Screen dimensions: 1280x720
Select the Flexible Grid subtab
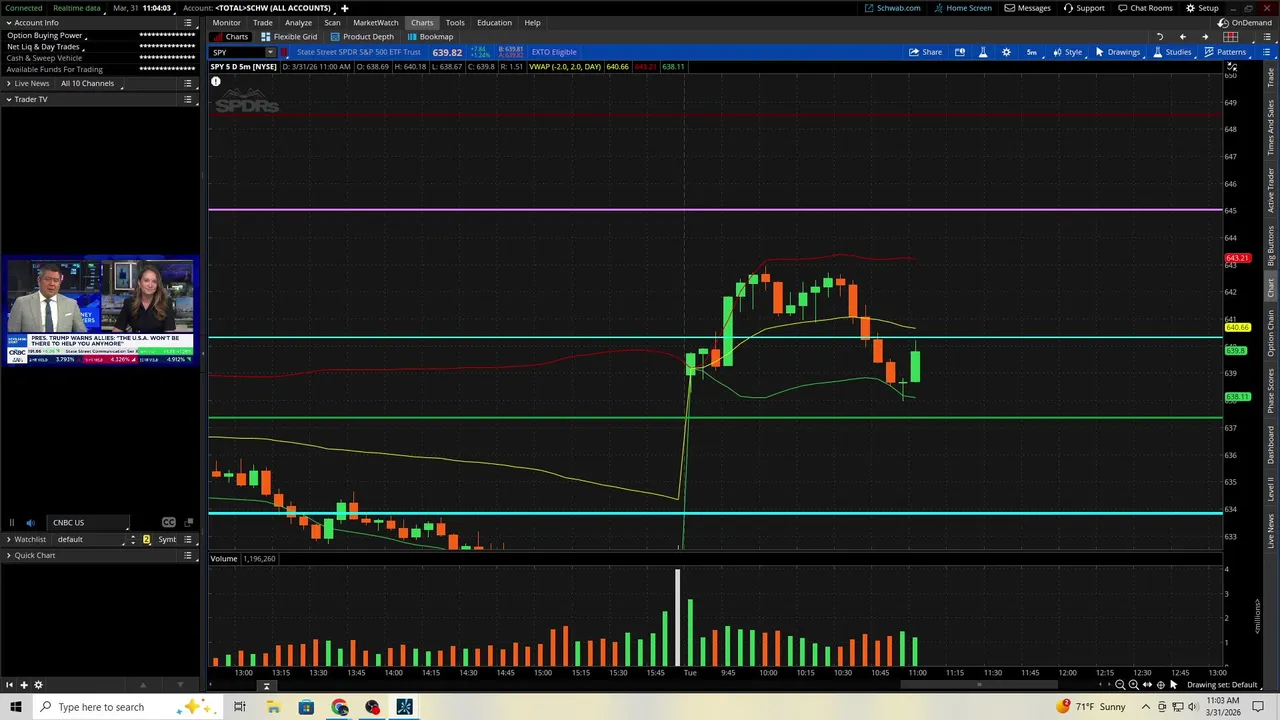pos(289,37)
